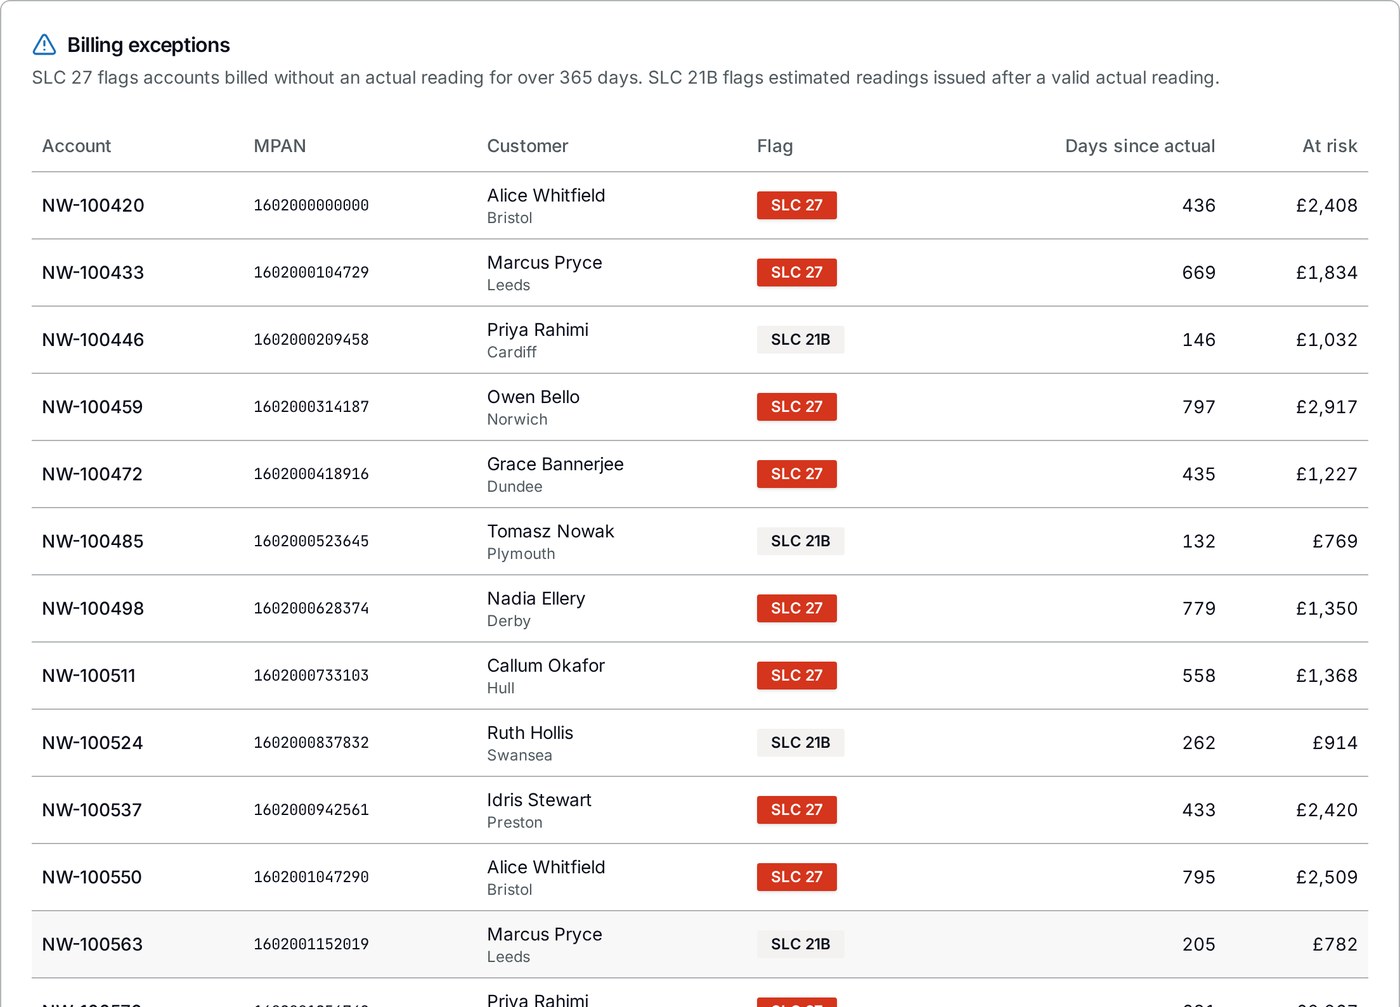Click the At risk column header
The image size is (1400, 1007).
pyautogui.click(x=1330, y=146)
